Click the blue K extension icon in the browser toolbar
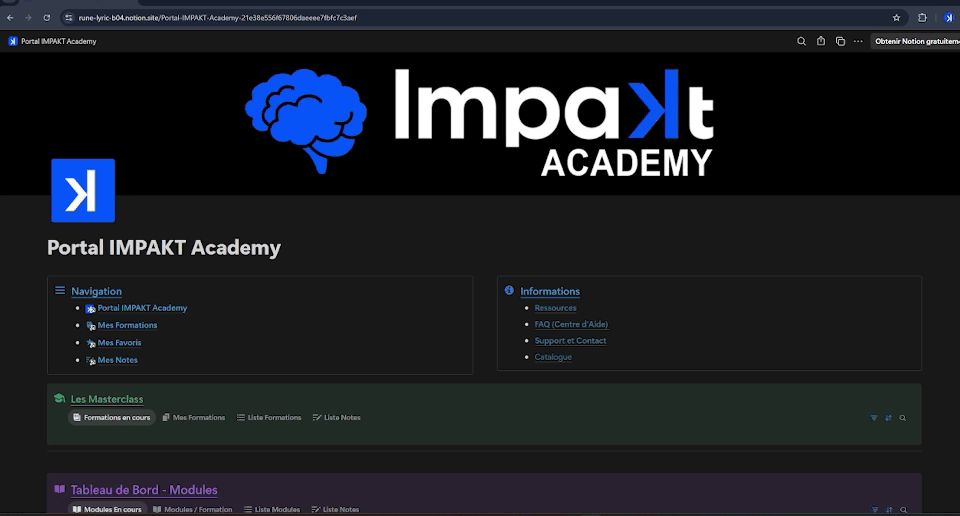The height and width of the screenshot is (516, 960). coord(948,18)
